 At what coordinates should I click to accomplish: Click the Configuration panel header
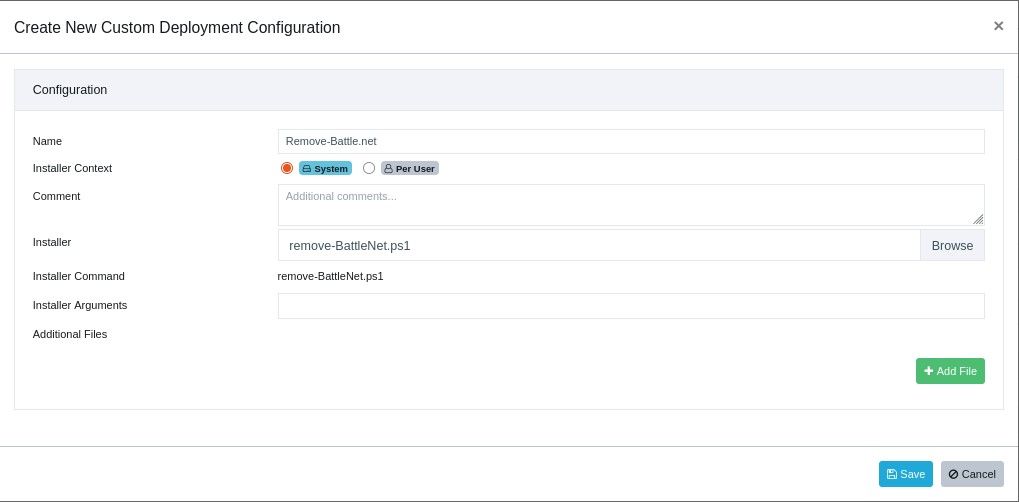(508, 89)
